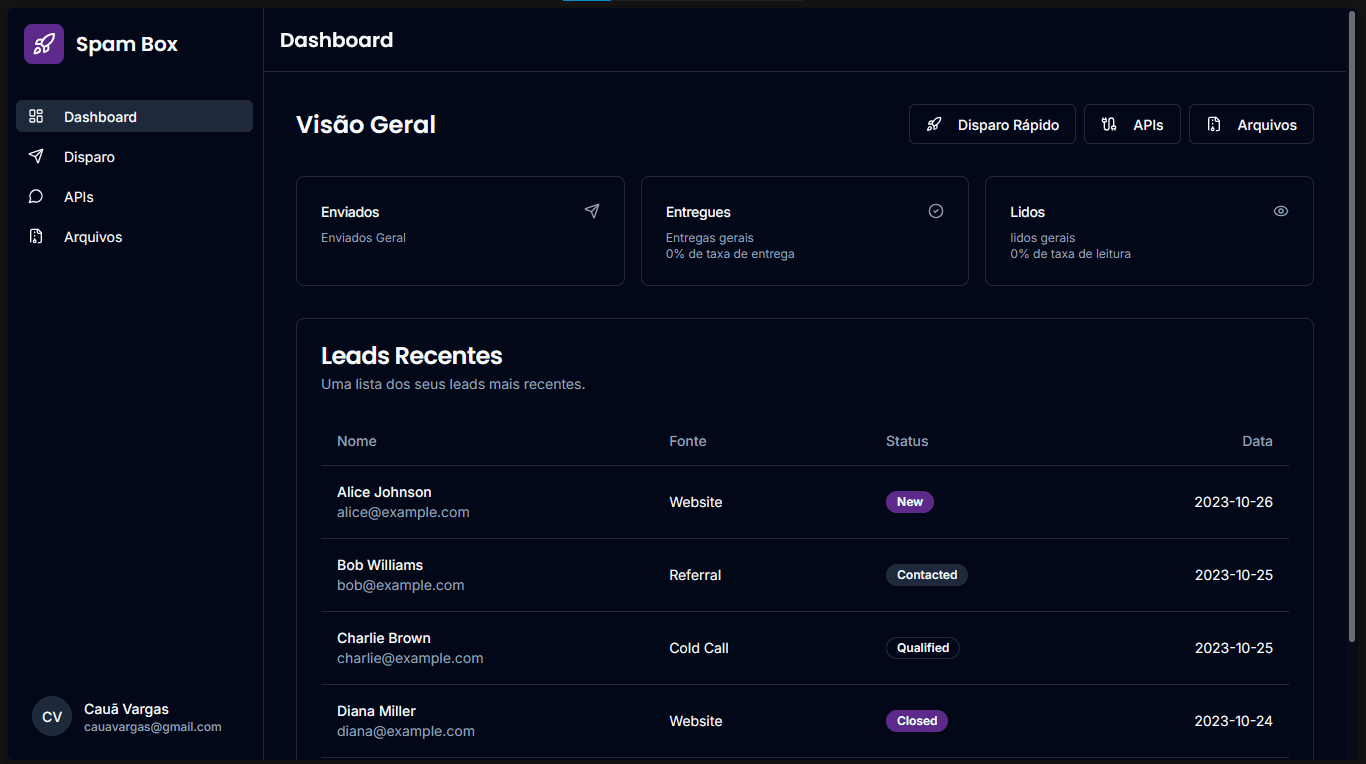Click the Disparo Rápido button
This screenshot has width=1366, height=764.
(x=992, y=124)
